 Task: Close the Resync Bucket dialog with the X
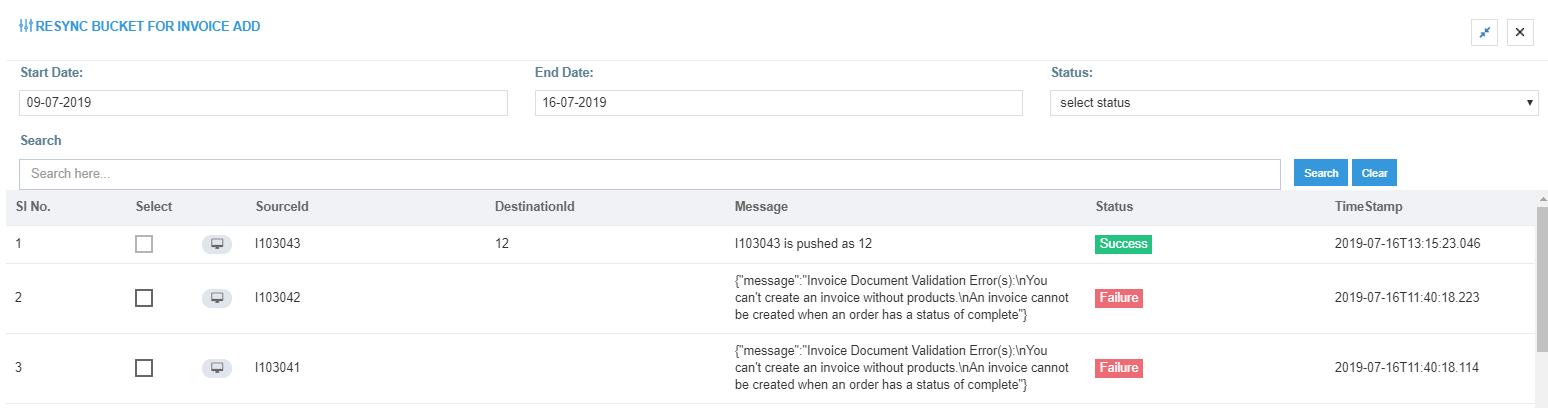(x=1520, y=33)
